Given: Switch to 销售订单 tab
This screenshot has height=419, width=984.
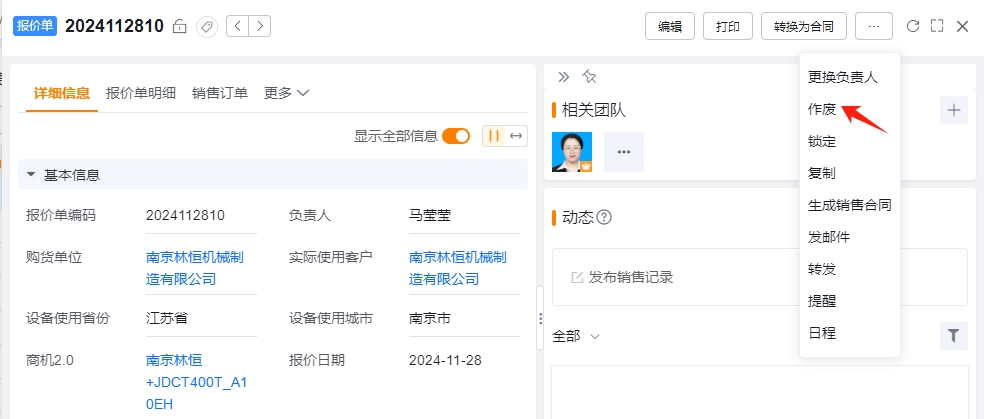Looking at the screenshot, I should click(220, 93).
